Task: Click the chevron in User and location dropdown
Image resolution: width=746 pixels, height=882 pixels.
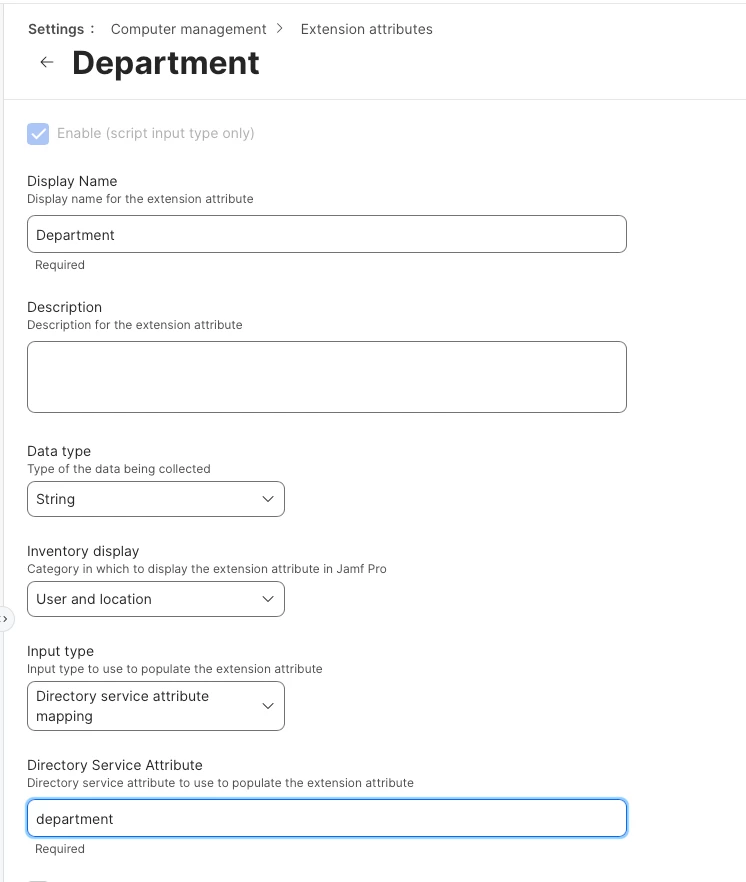Action: click(x=268, y=599)
